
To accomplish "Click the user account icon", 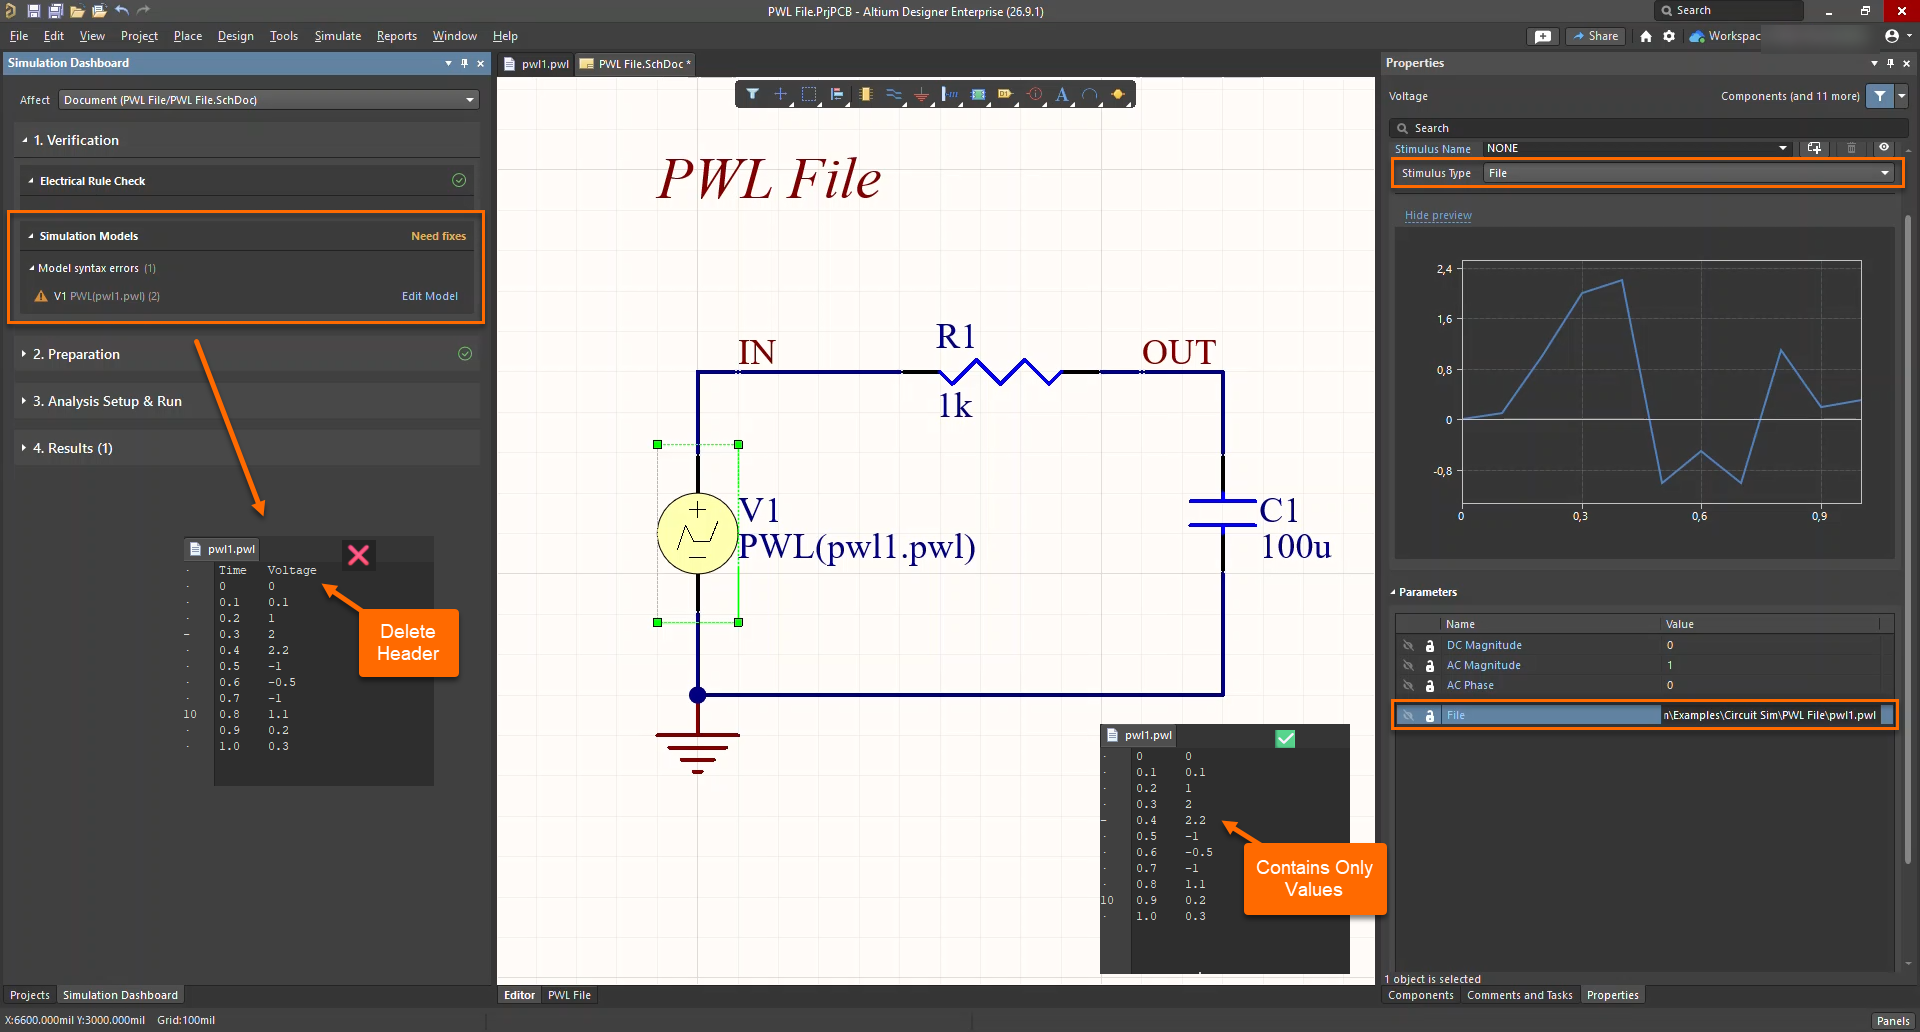I will (1891, 36).
